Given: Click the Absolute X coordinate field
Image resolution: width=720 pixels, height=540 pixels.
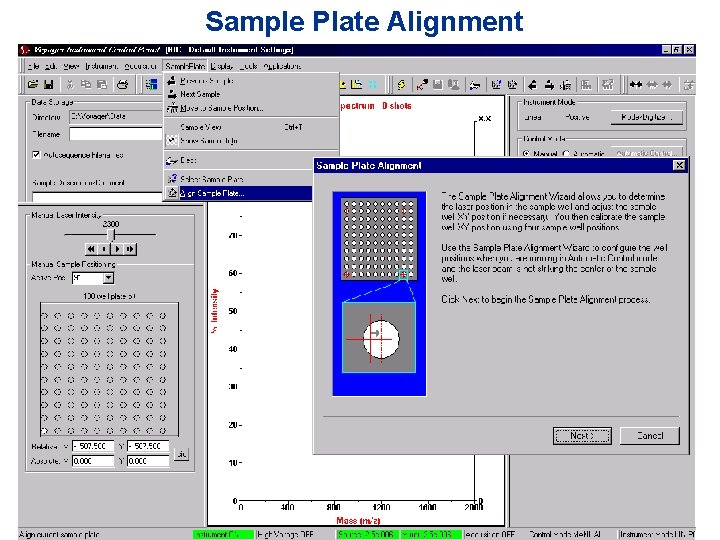Looking at the screenshot, I should coord(93,461).
